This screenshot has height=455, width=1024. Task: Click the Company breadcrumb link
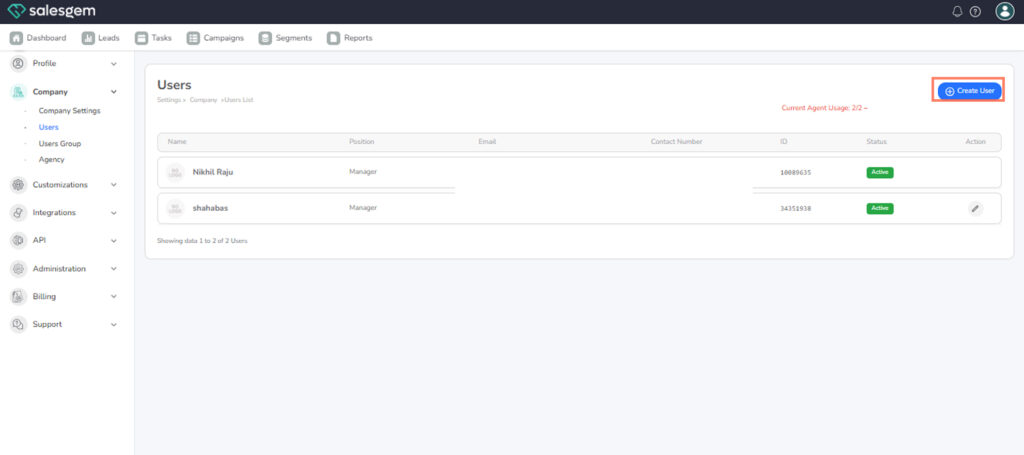coord(203,100)
